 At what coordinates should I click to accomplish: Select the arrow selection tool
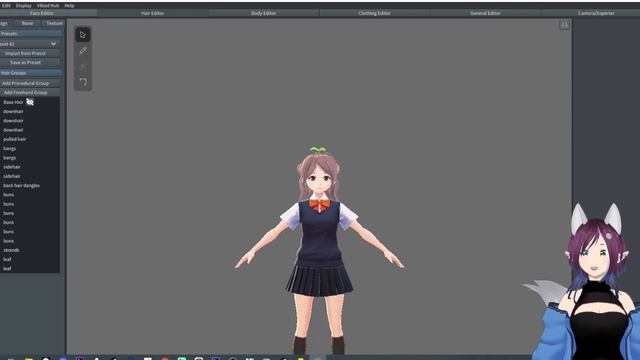[83, 35]
